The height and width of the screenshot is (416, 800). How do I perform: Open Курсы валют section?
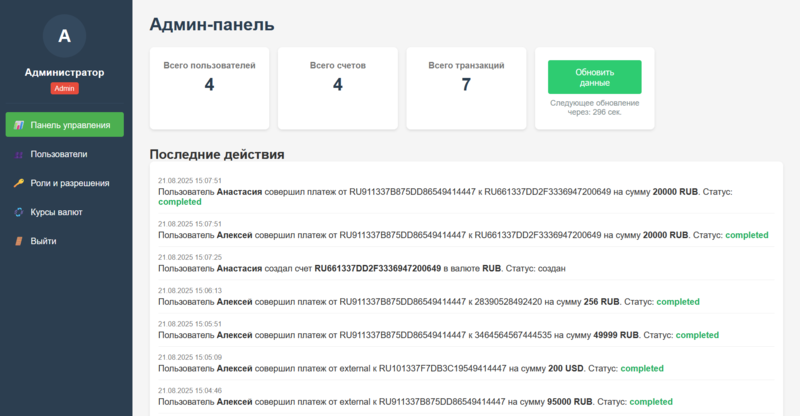tap(65, 212)
